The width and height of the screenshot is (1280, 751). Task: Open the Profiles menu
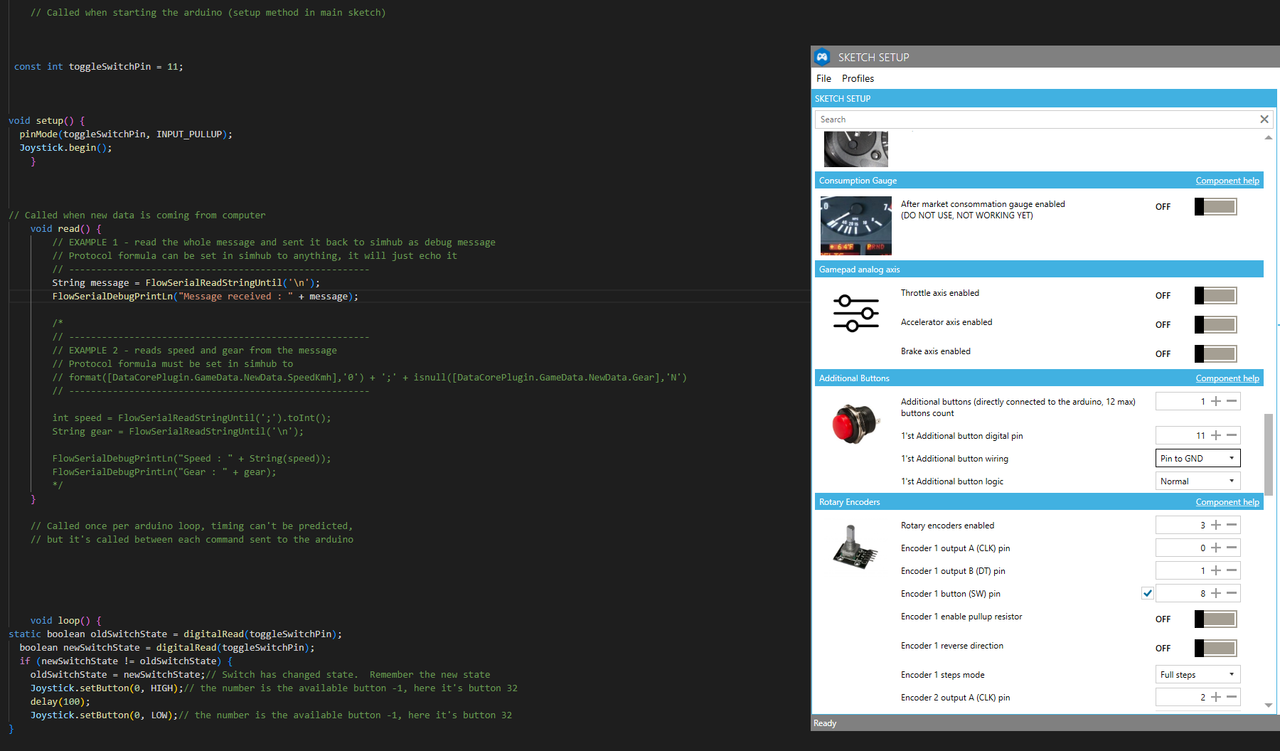[858, 78]
